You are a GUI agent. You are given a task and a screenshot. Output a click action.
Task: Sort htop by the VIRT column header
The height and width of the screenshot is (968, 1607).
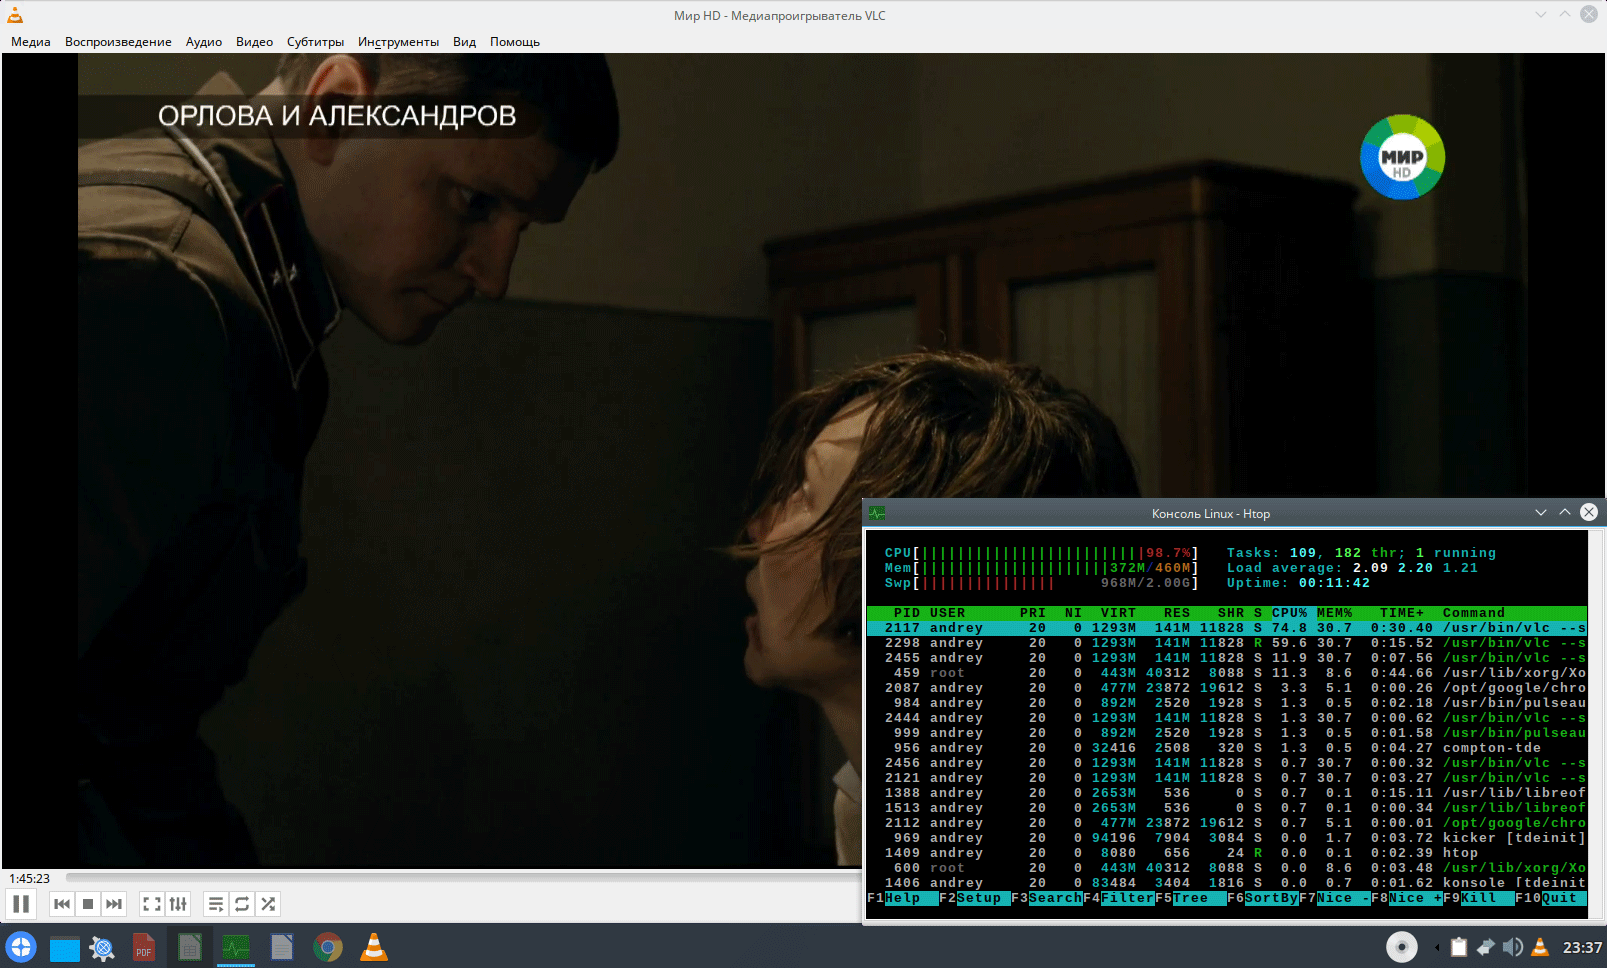point(1118,613)
